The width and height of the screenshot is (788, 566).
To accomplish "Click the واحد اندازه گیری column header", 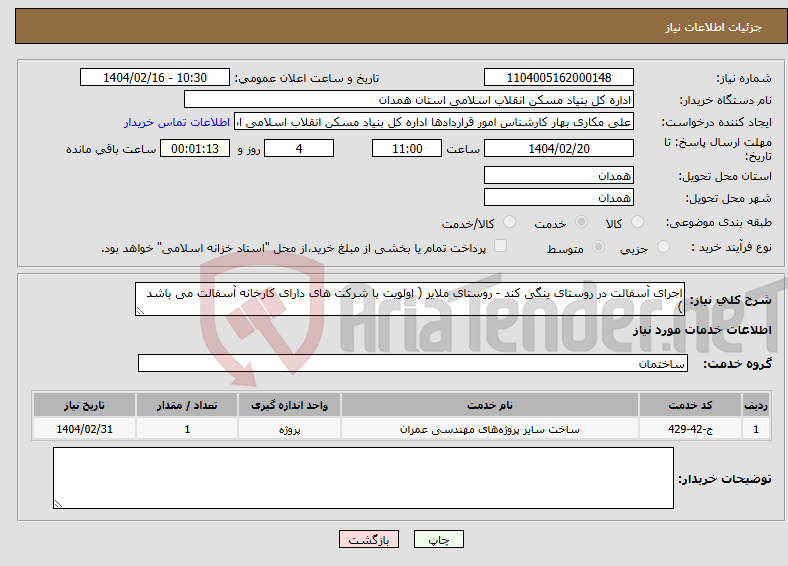I will pyautogui.click(x=289, y=405).
